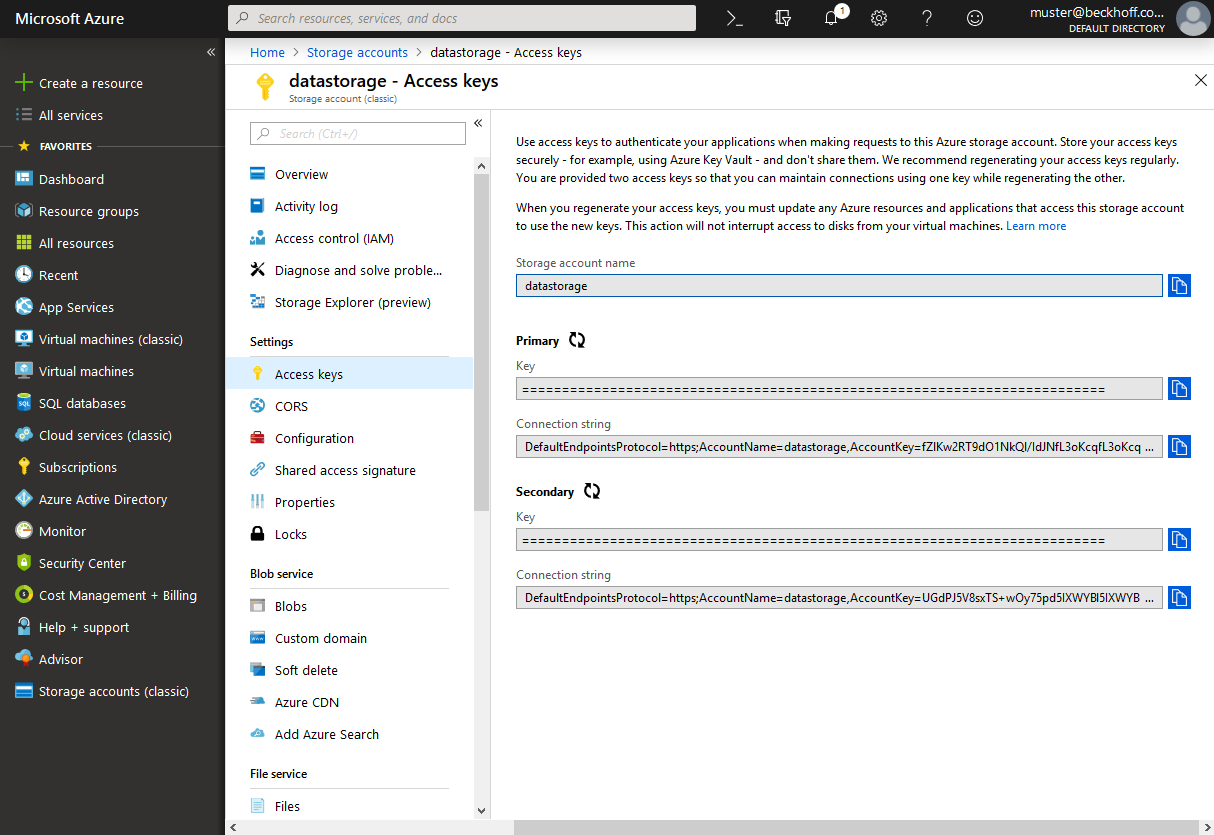
Task: Copy the secondary connection string
Action: [1179, 598]
